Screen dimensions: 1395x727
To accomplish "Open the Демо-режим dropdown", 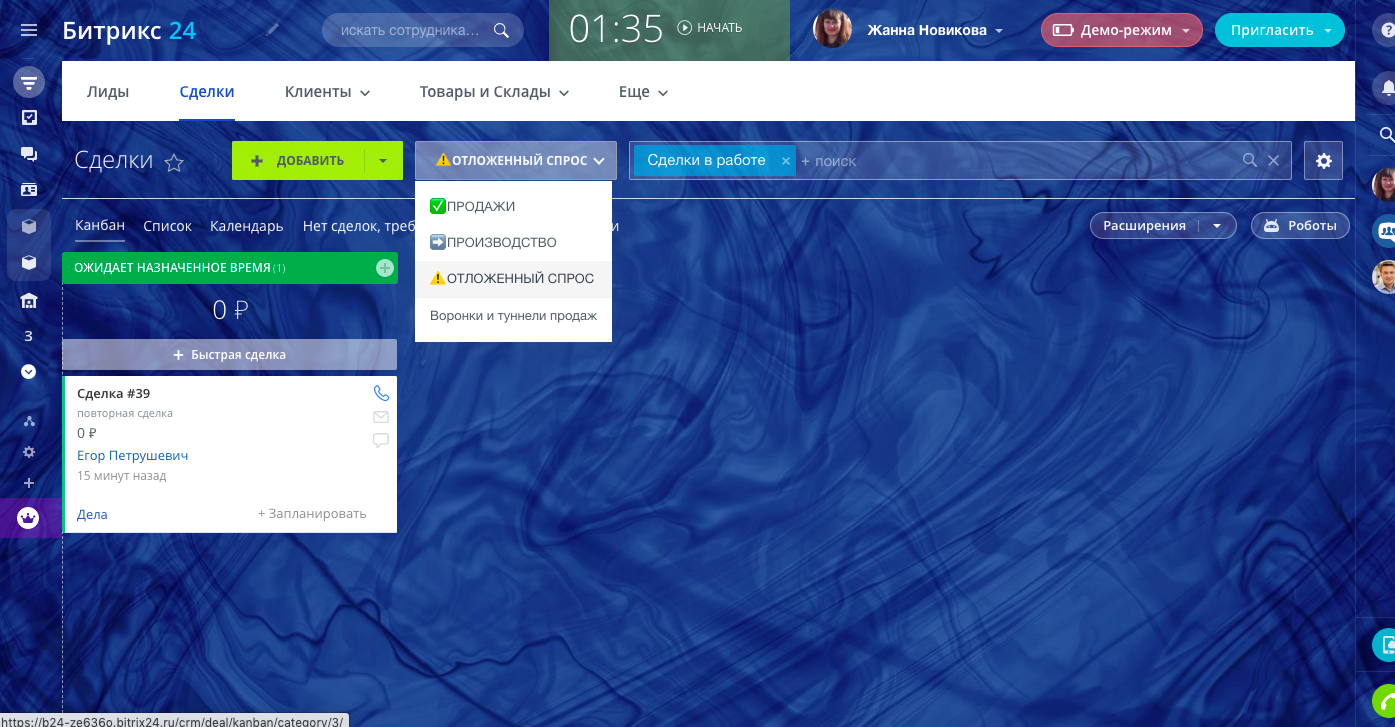I will point(1121,30).
